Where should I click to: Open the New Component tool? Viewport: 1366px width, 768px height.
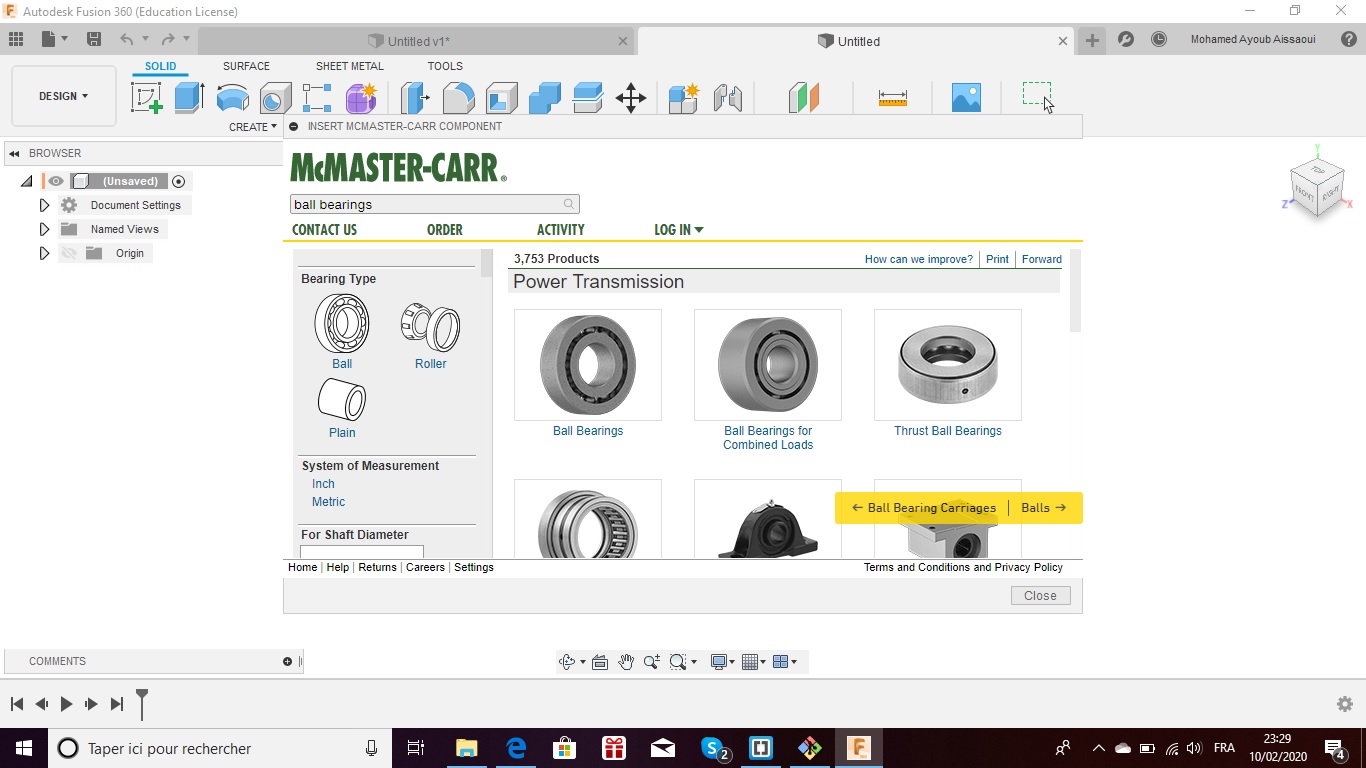[x=684, y=98]
